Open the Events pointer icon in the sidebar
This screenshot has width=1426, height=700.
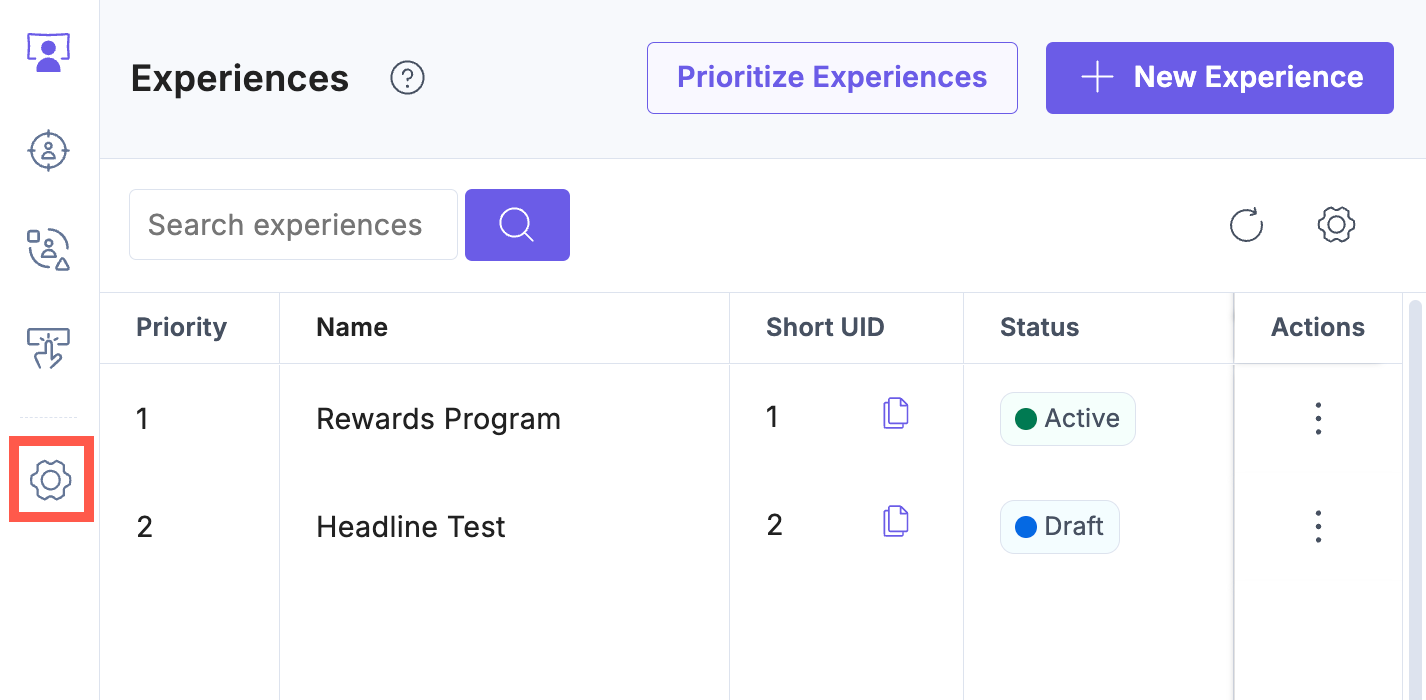48,348
